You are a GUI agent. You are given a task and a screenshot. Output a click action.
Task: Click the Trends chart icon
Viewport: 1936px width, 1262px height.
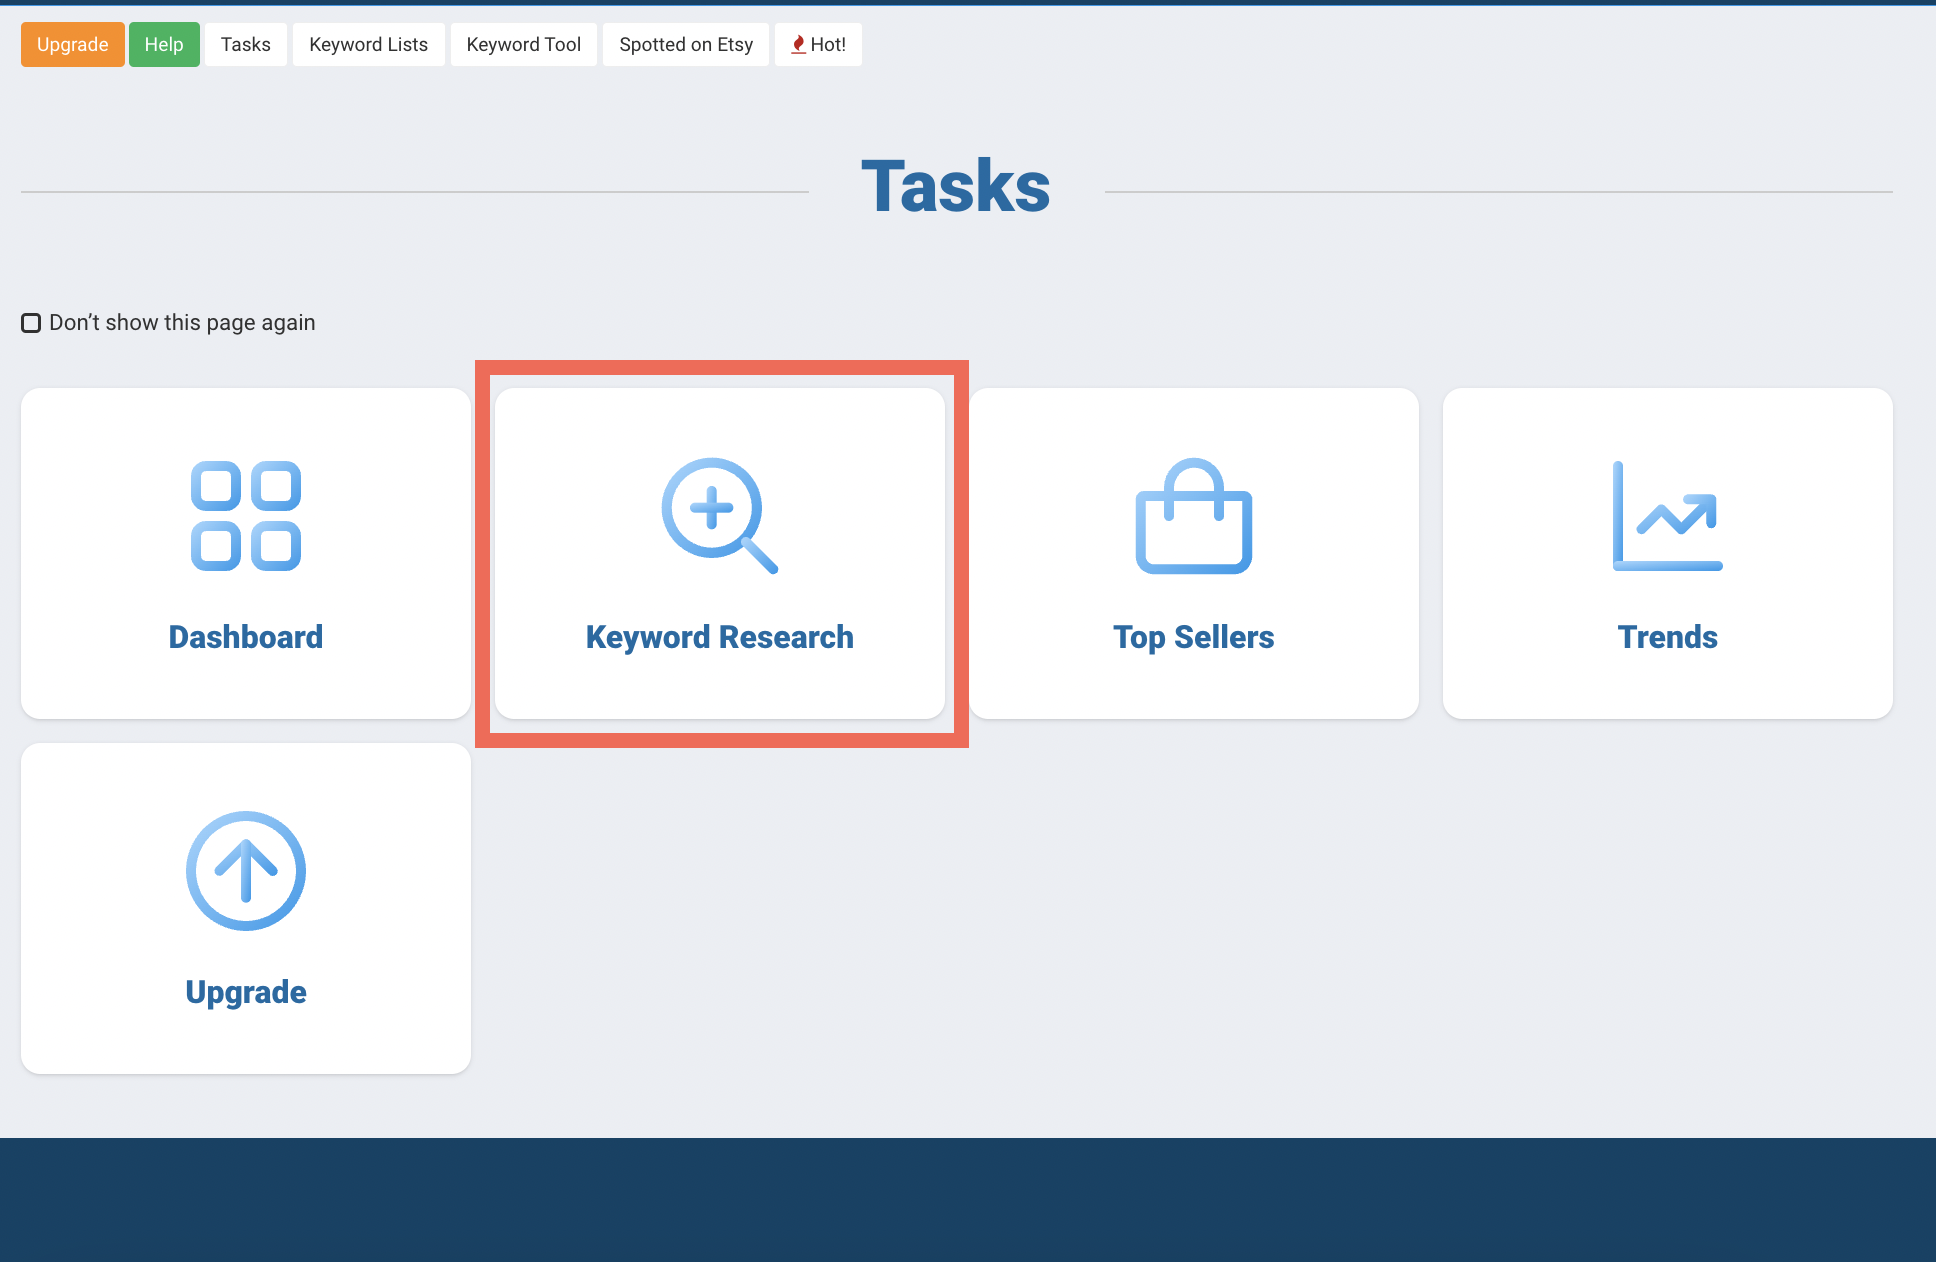(x=1667, y=516)
